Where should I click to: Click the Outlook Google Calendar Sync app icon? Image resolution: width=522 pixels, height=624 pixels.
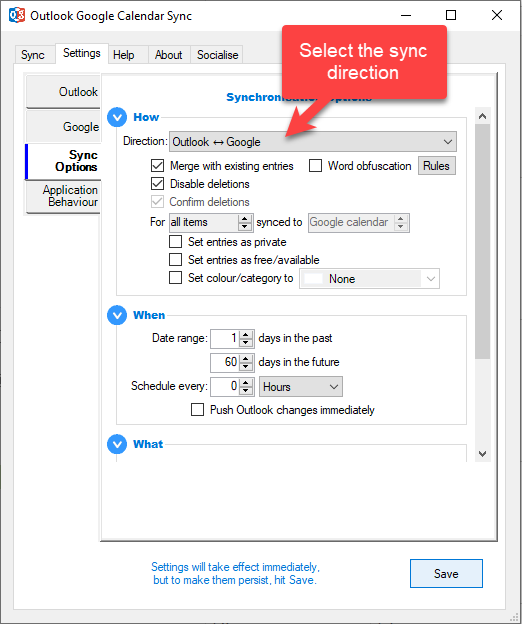tap(17, 16)
